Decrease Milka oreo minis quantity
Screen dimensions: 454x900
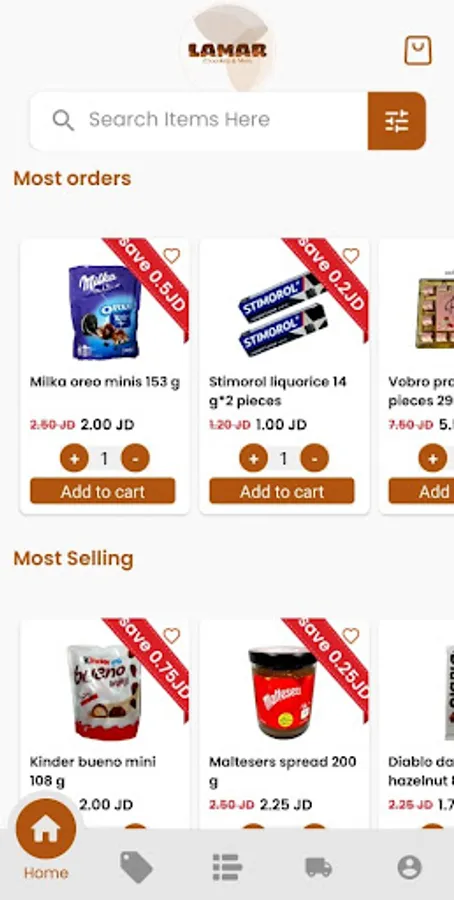coord(135,459)
